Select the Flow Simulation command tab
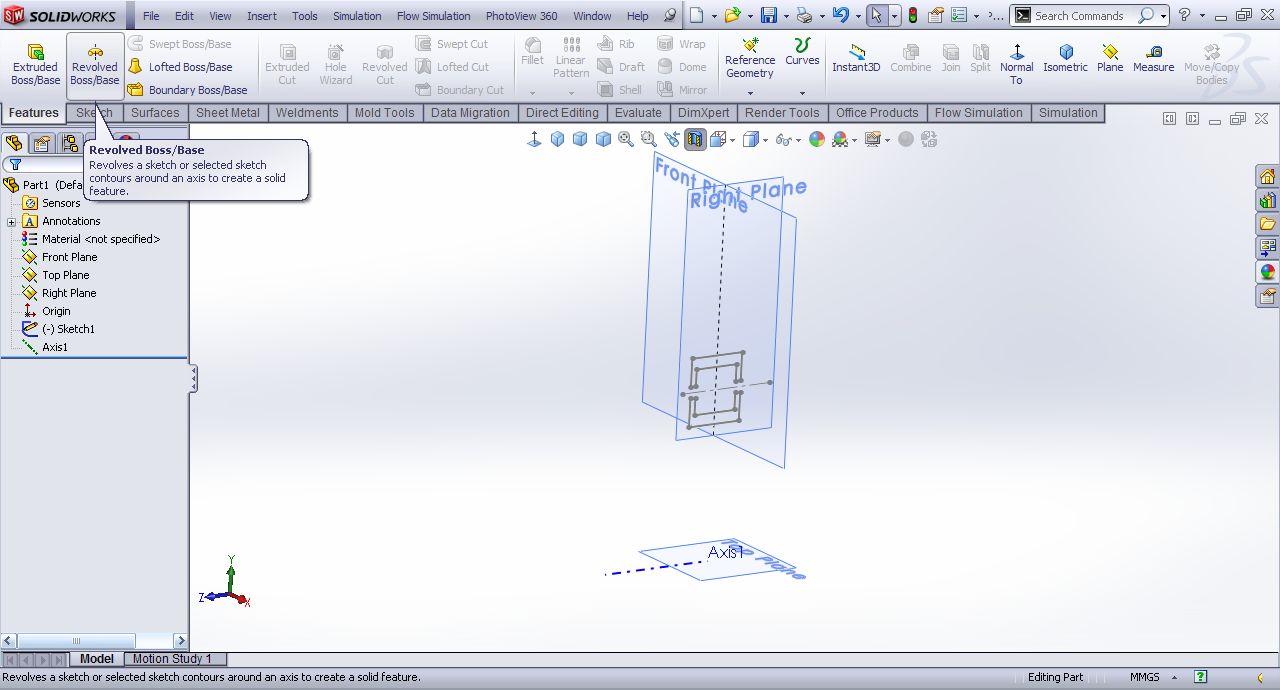Image resolution: width=1280 pixels, height=690 pixels. coord(979,113)
